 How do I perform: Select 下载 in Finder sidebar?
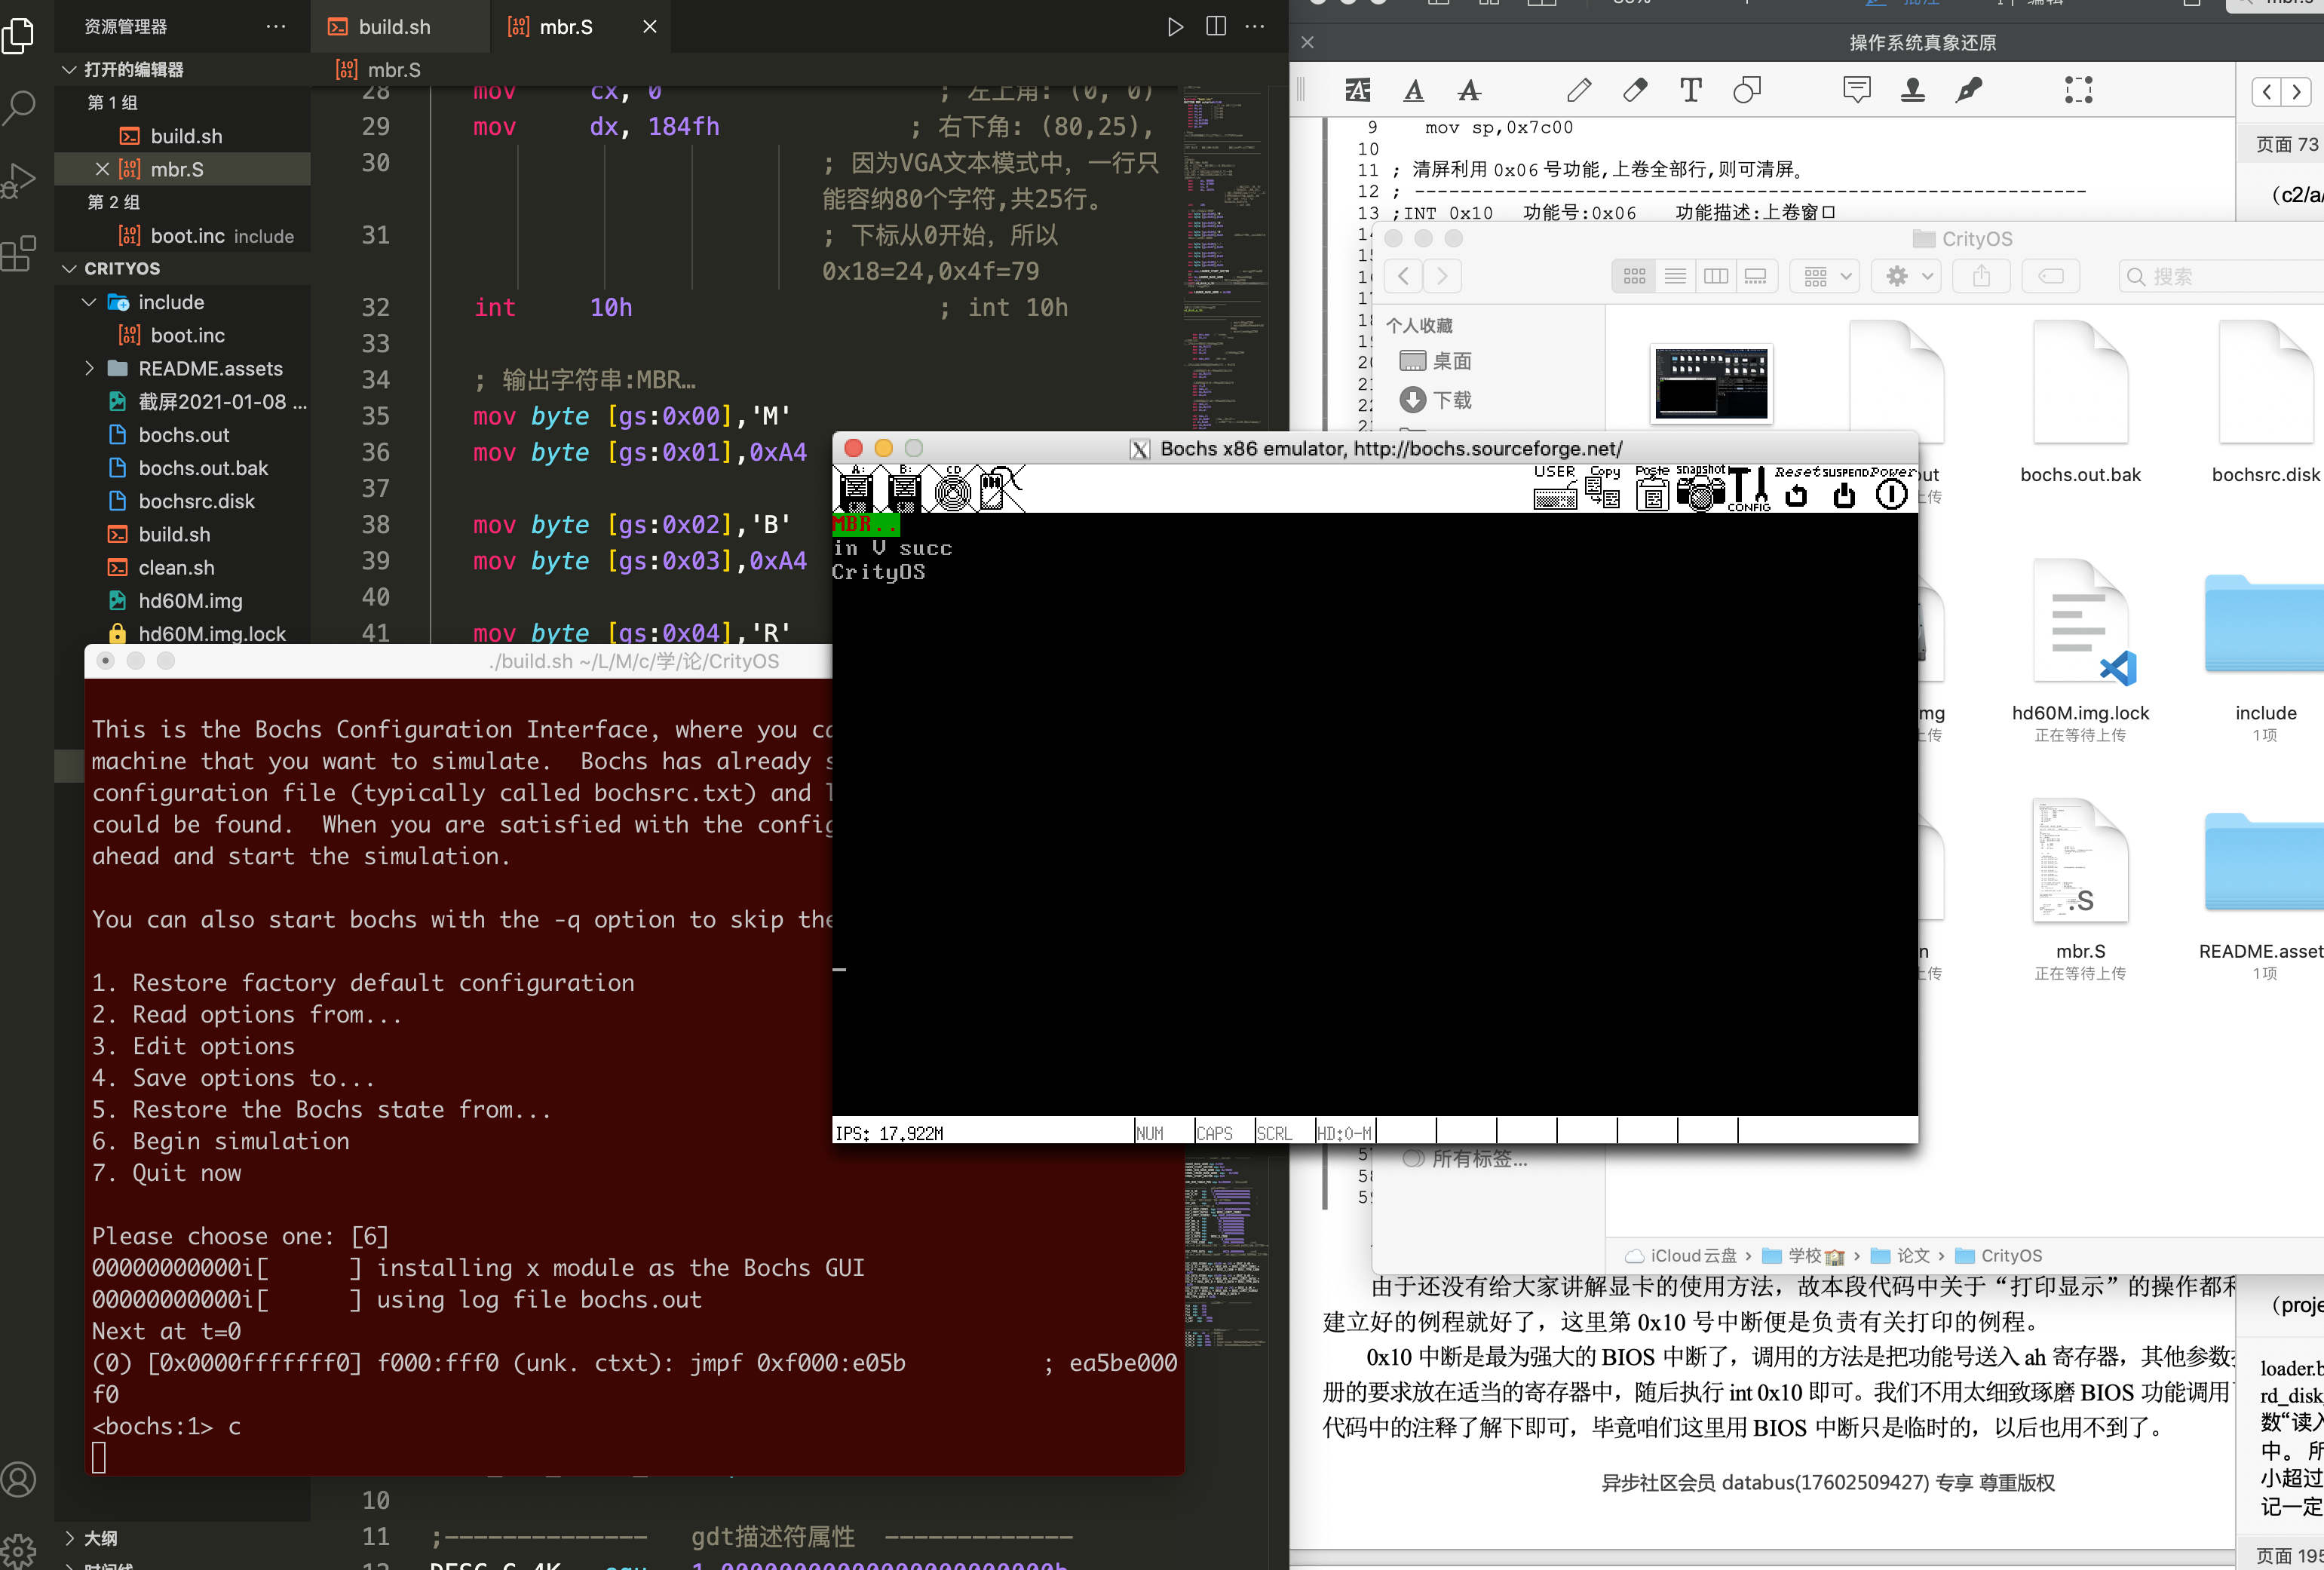pos(1435,400)
